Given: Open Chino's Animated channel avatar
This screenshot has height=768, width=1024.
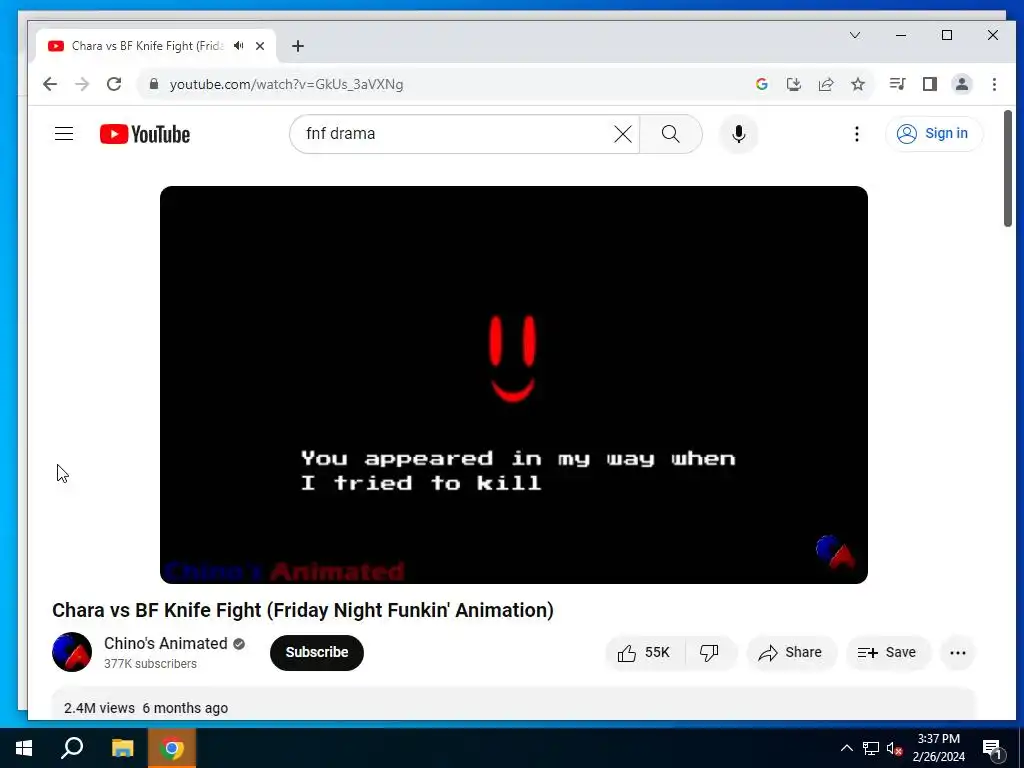Looking at the screenshot, I should (x=72, y=652).
